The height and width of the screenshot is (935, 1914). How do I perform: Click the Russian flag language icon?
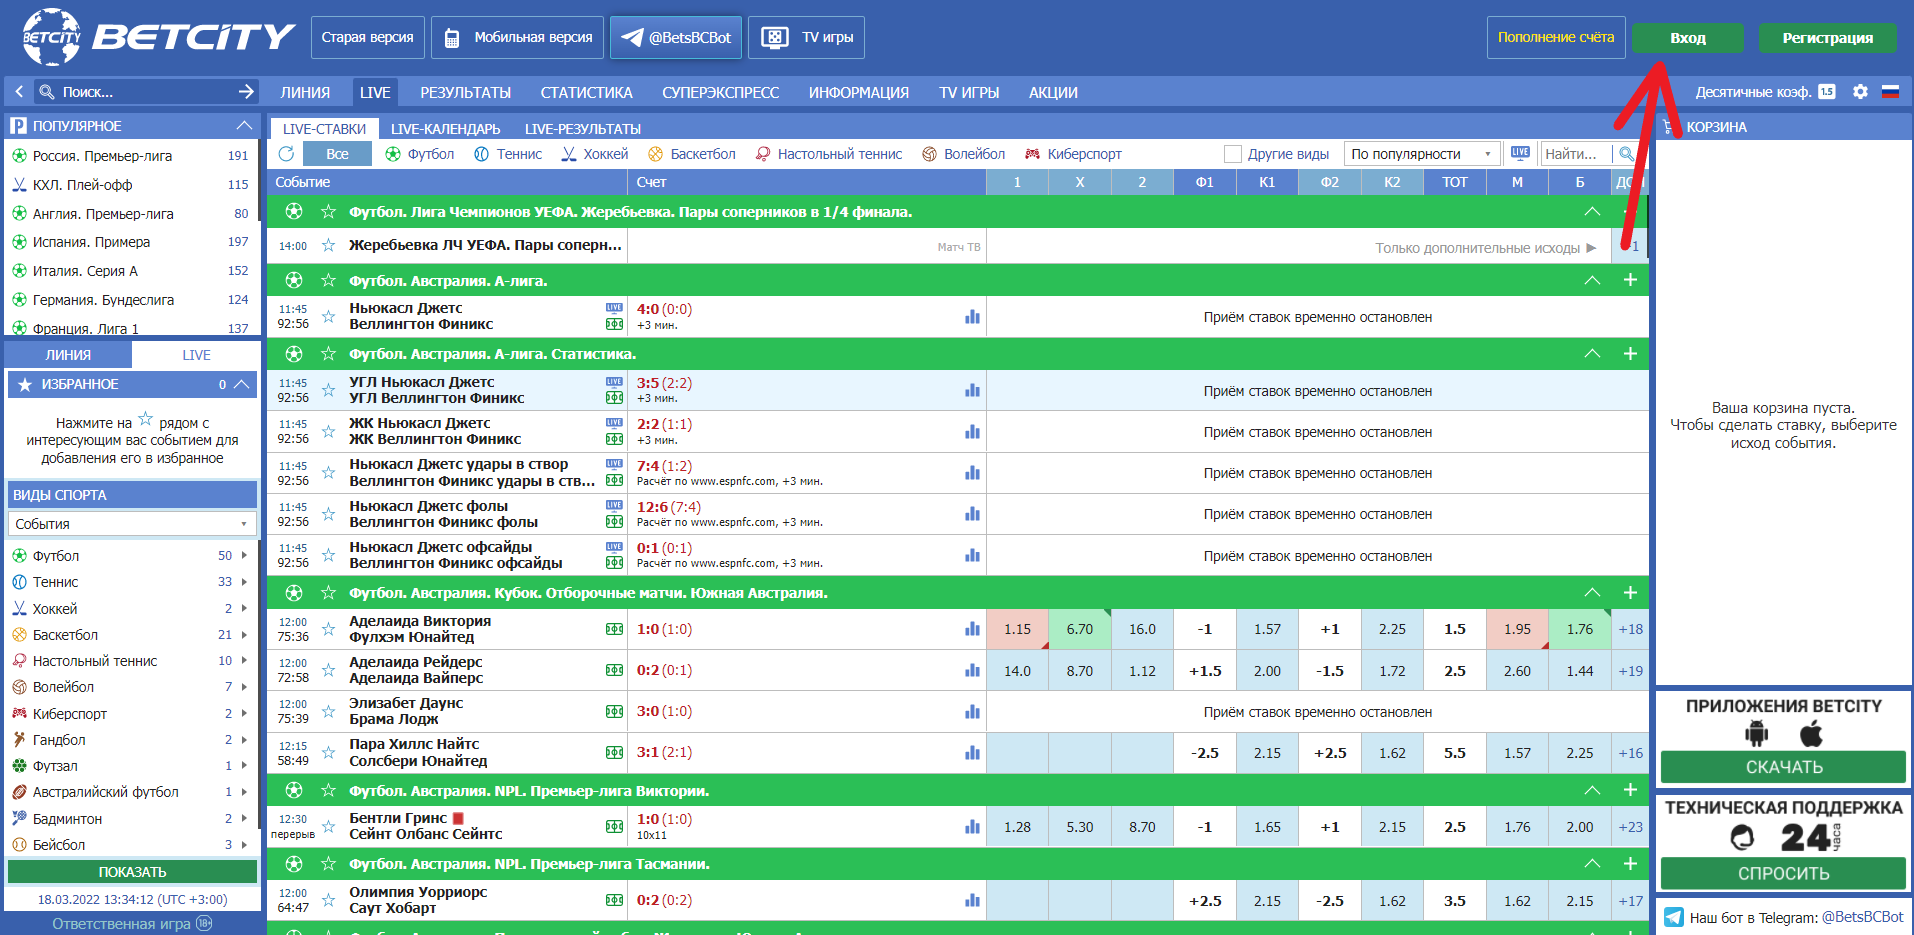point(1890,91)
